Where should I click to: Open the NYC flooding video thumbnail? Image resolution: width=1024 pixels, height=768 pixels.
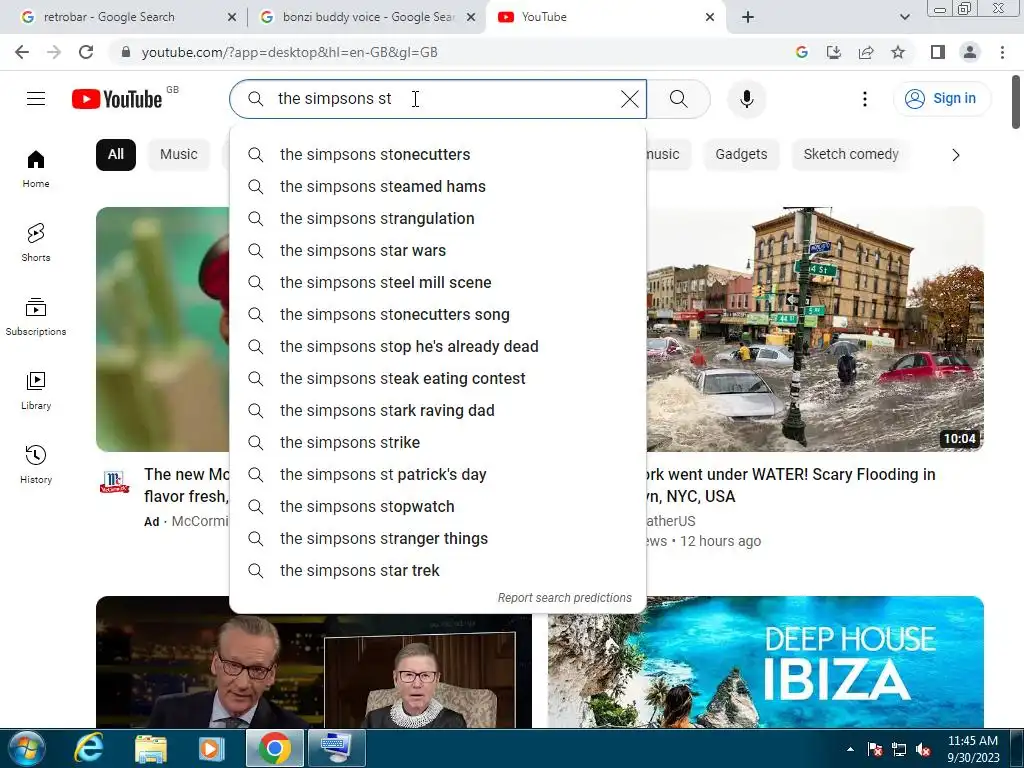[815, 329]
